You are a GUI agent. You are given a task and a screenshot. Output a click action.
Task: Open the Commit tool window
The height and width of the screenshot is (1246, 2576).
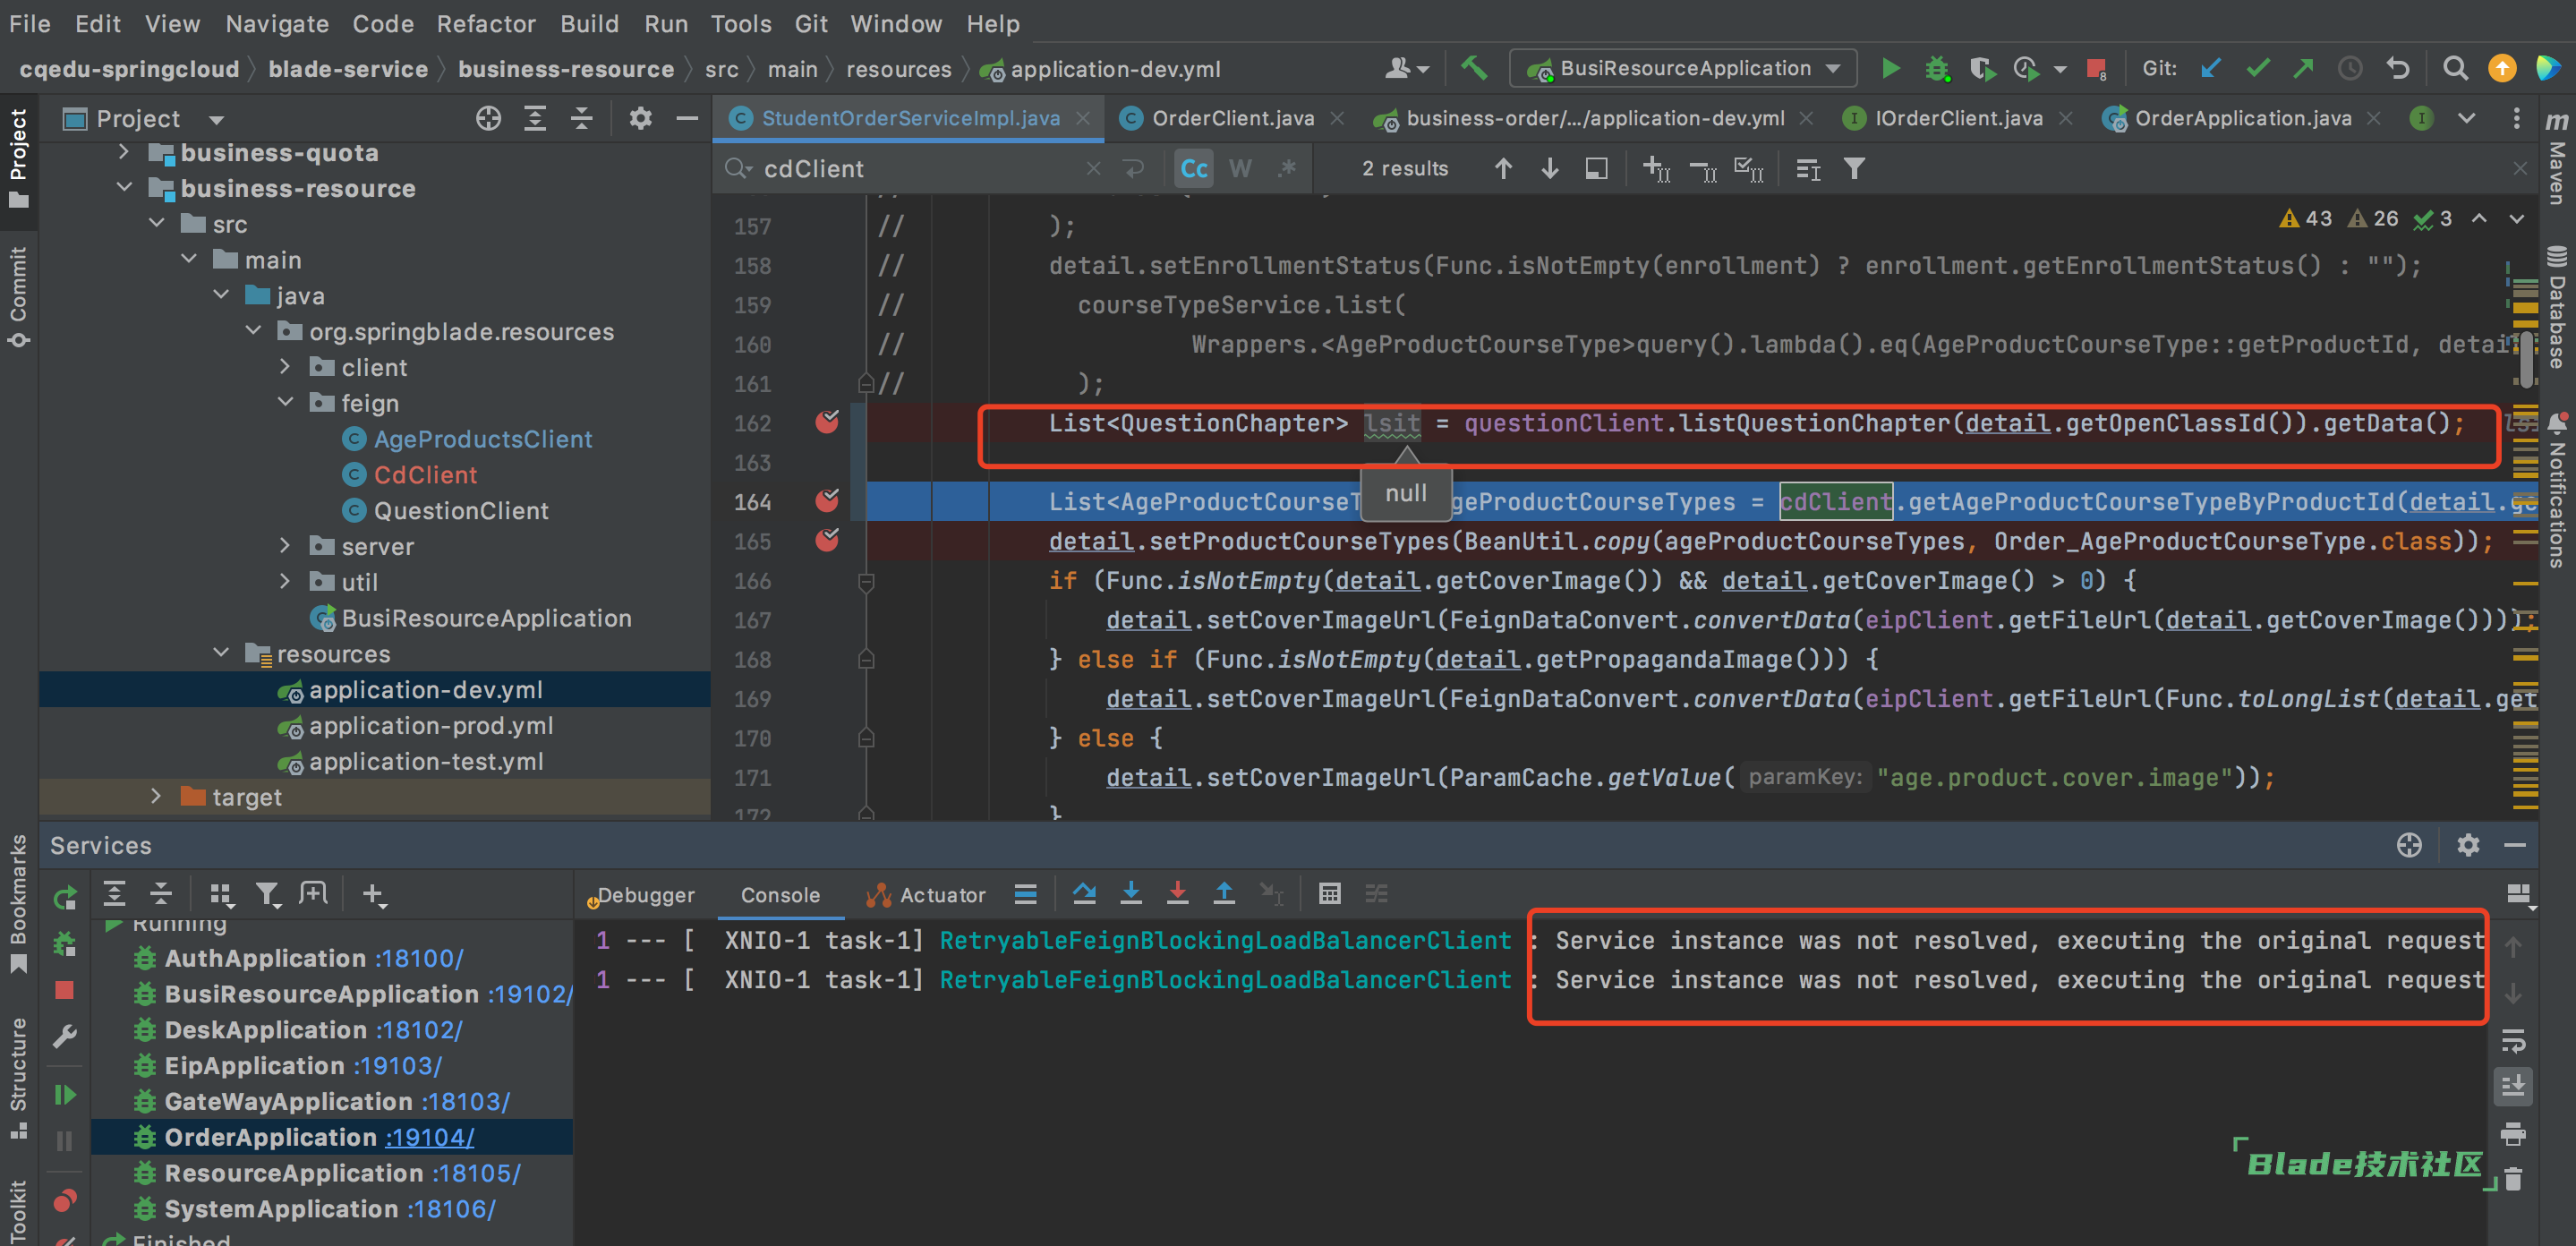19,296
